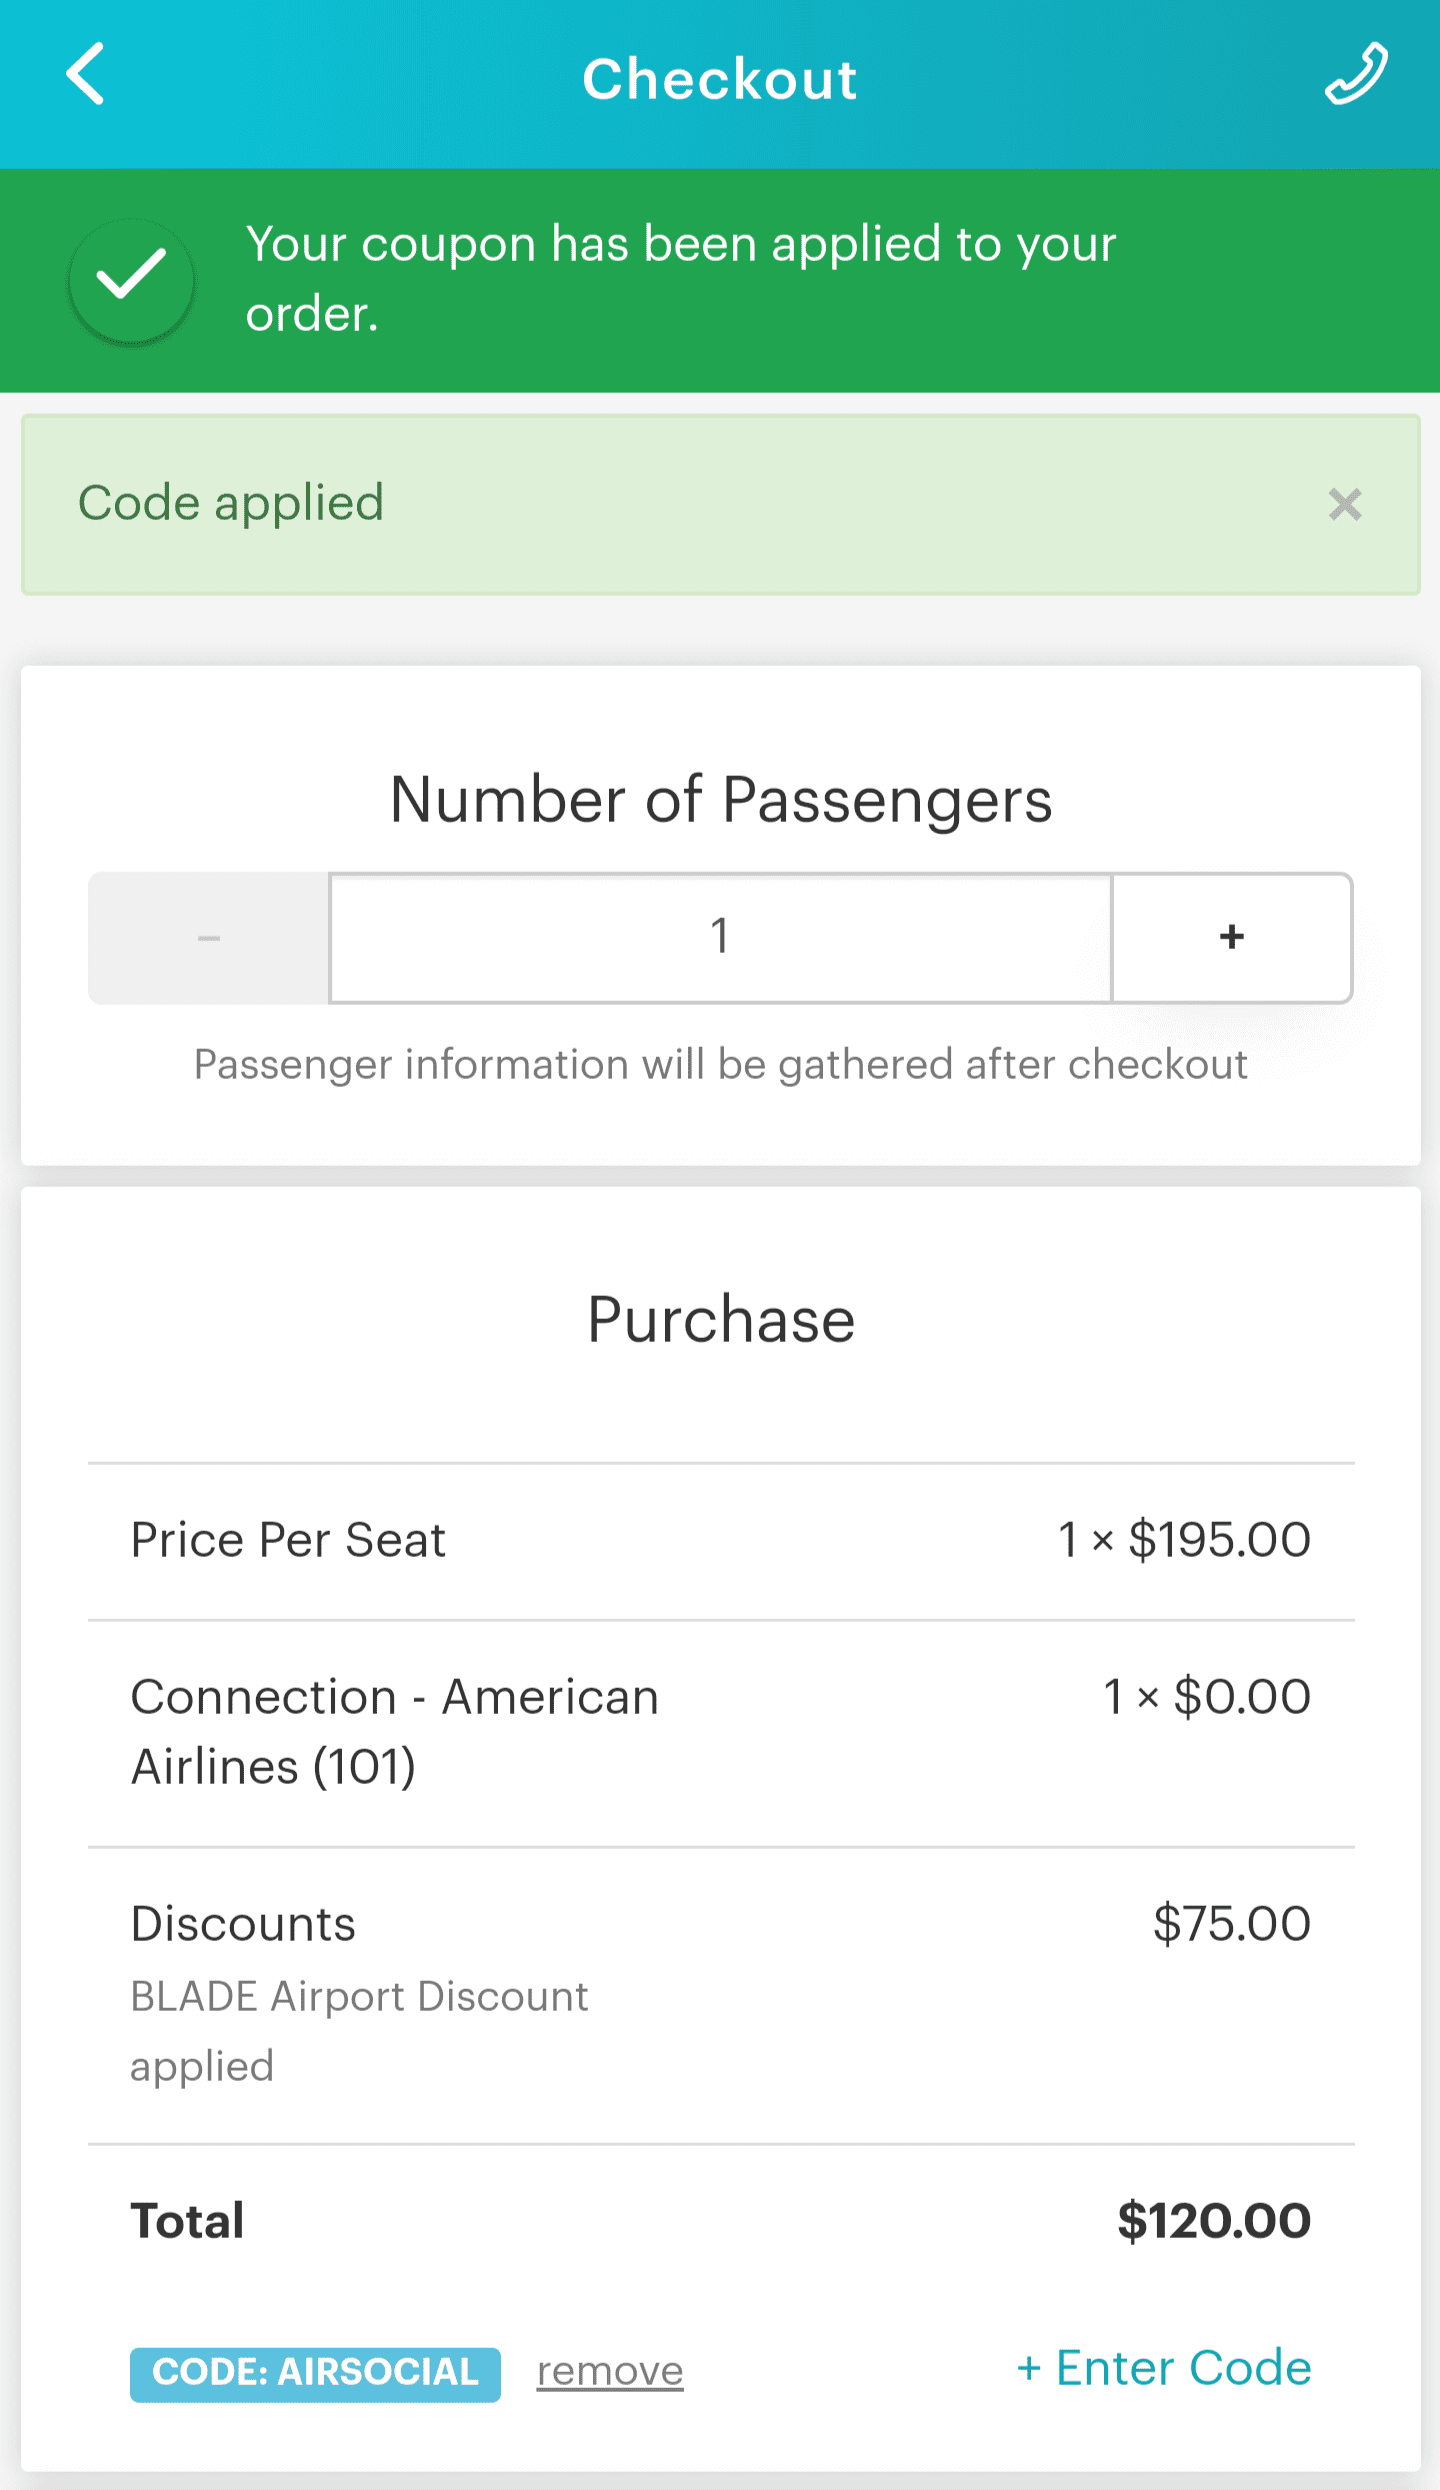Increase passenger count with plus button
The image size is (1440, 2490).
click(1232, 938)
